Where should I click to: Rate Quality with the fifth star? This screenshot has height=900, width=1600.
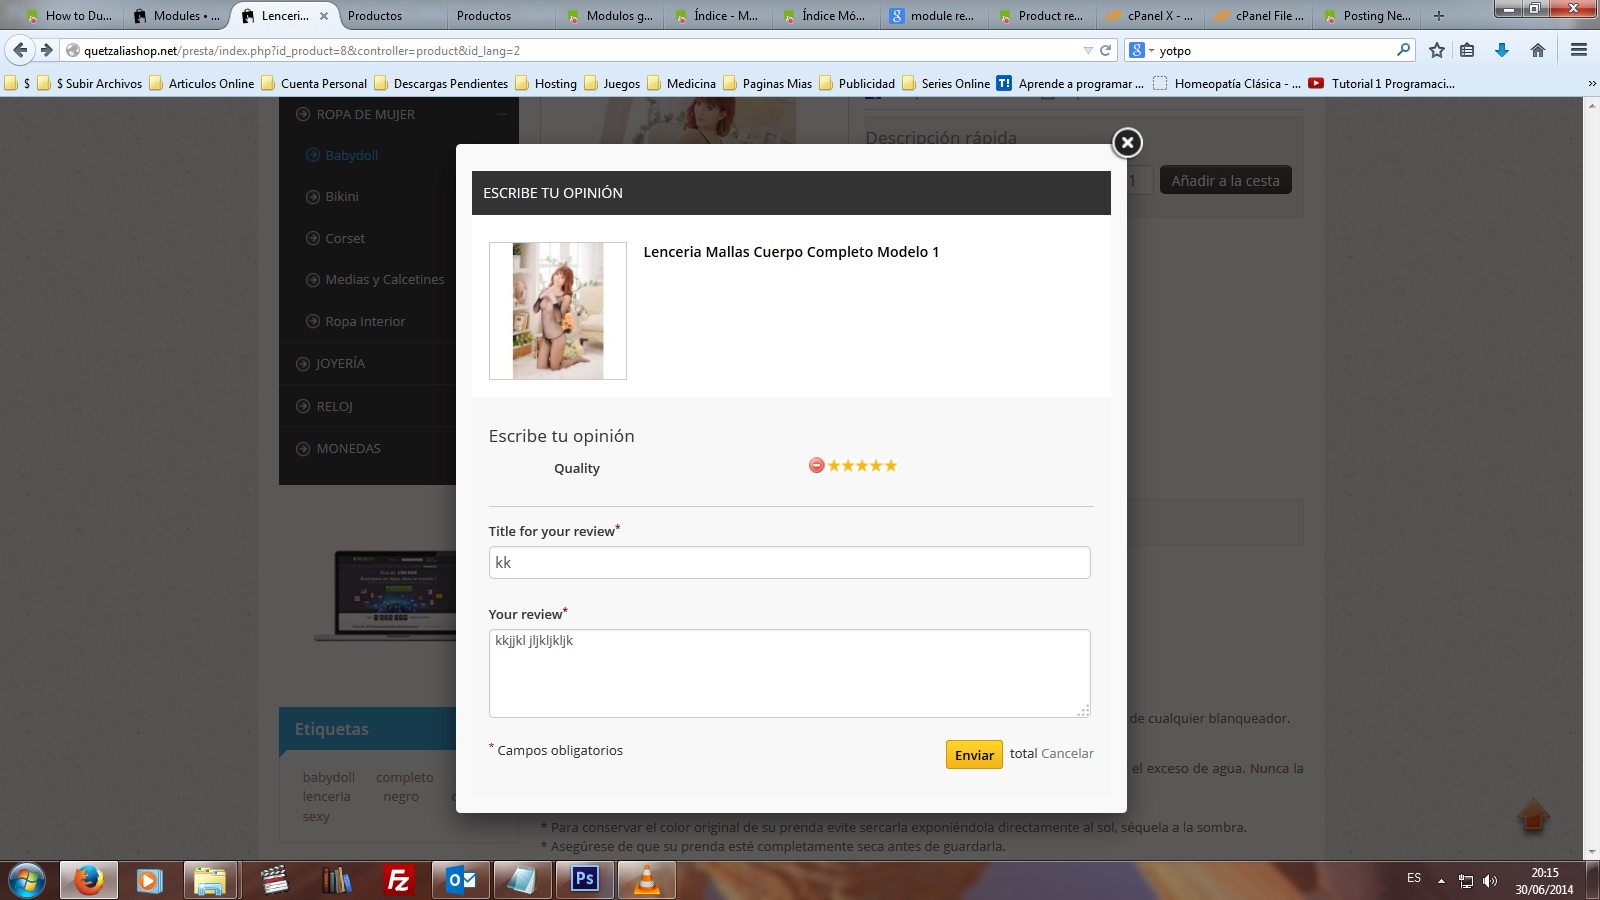tap(891, 465)
